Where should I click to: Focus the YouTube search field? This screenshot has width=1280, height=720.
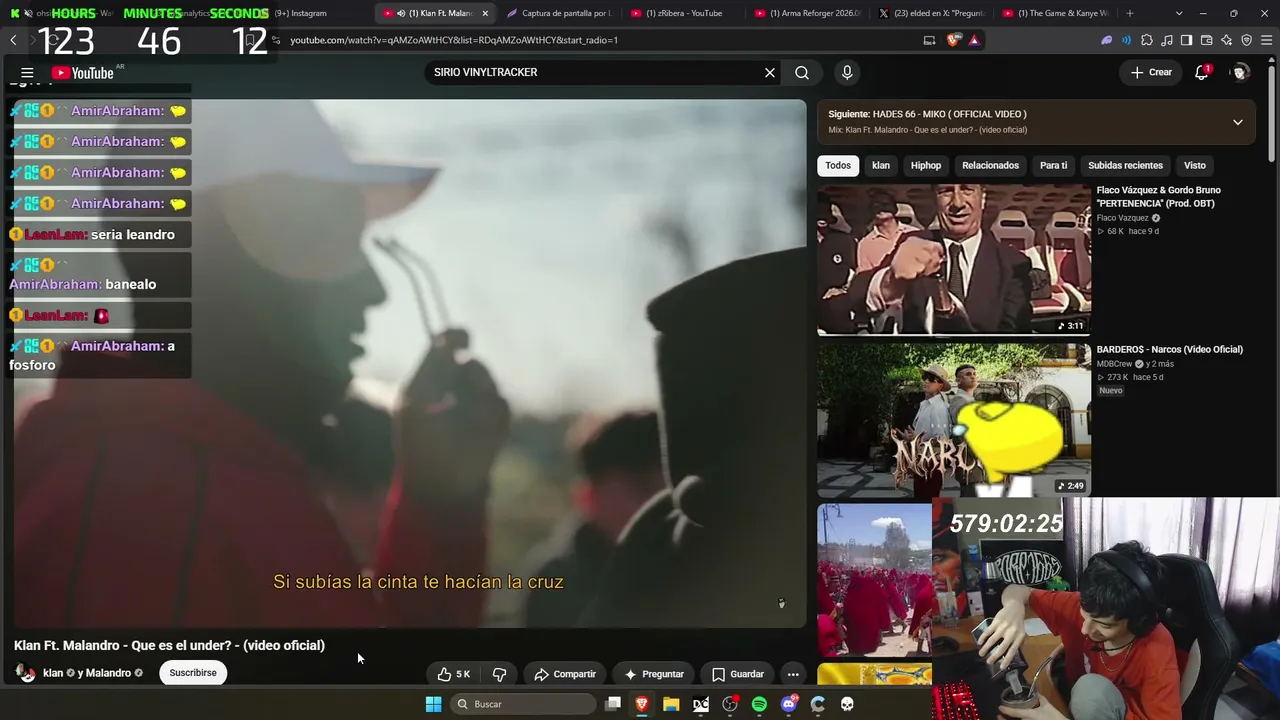click(x=595, y=72)
